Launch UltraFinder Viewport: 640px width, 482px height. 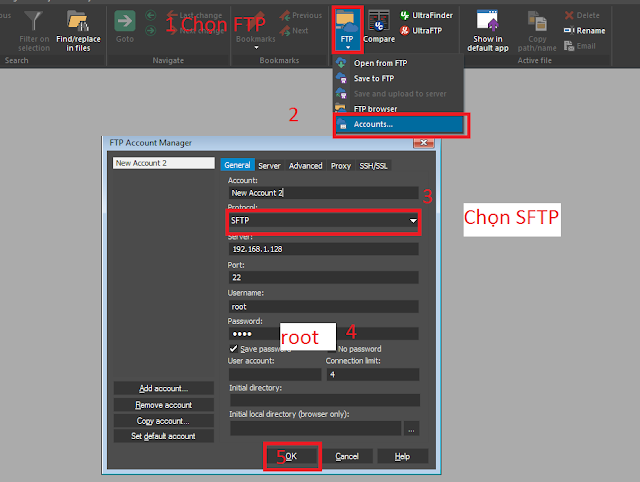[x=426, y=16]
